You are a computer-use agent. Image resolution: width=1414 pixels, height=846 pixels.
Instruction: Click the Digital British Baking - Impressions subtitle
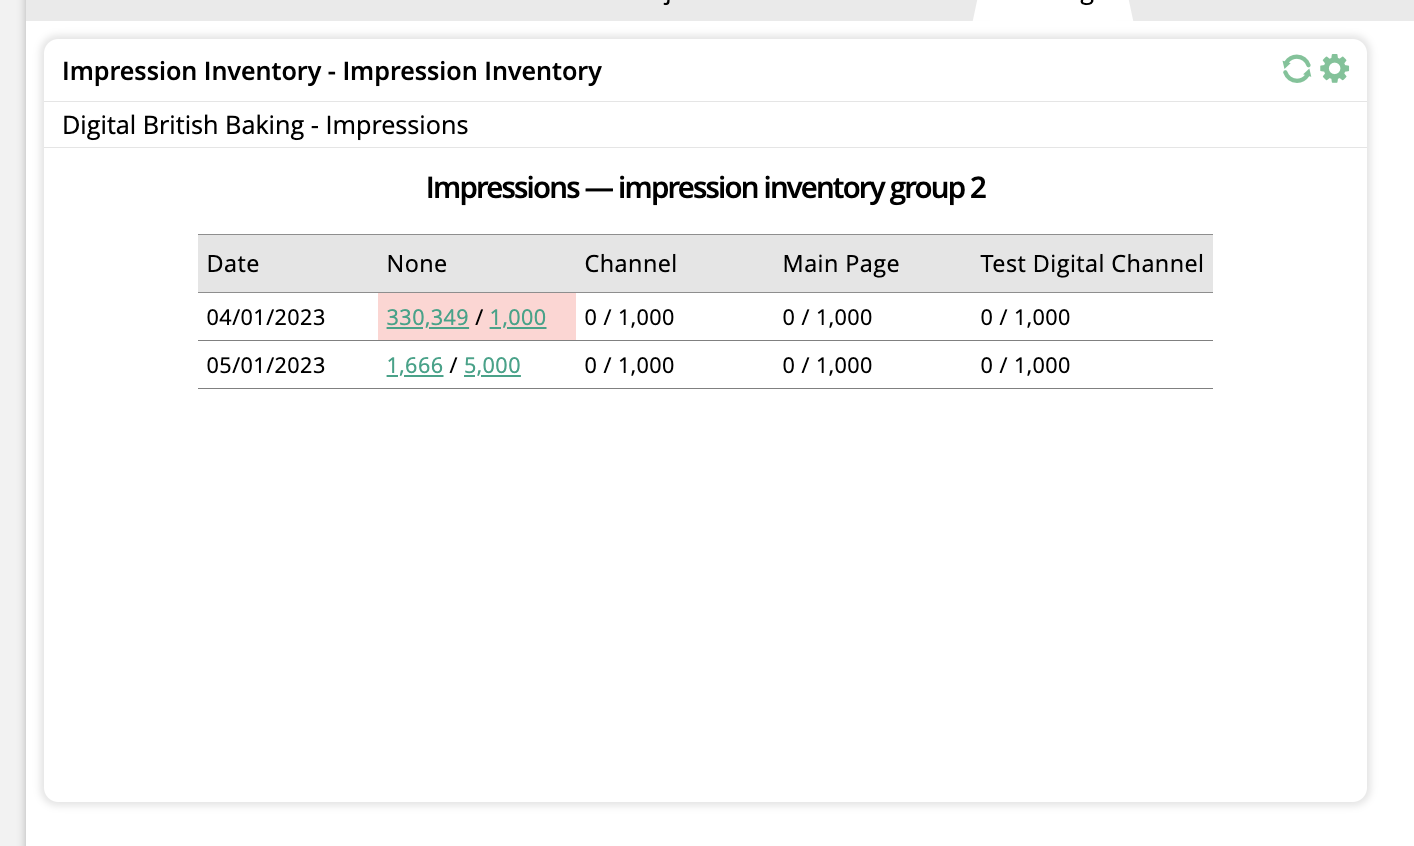[x=265, y=125]
